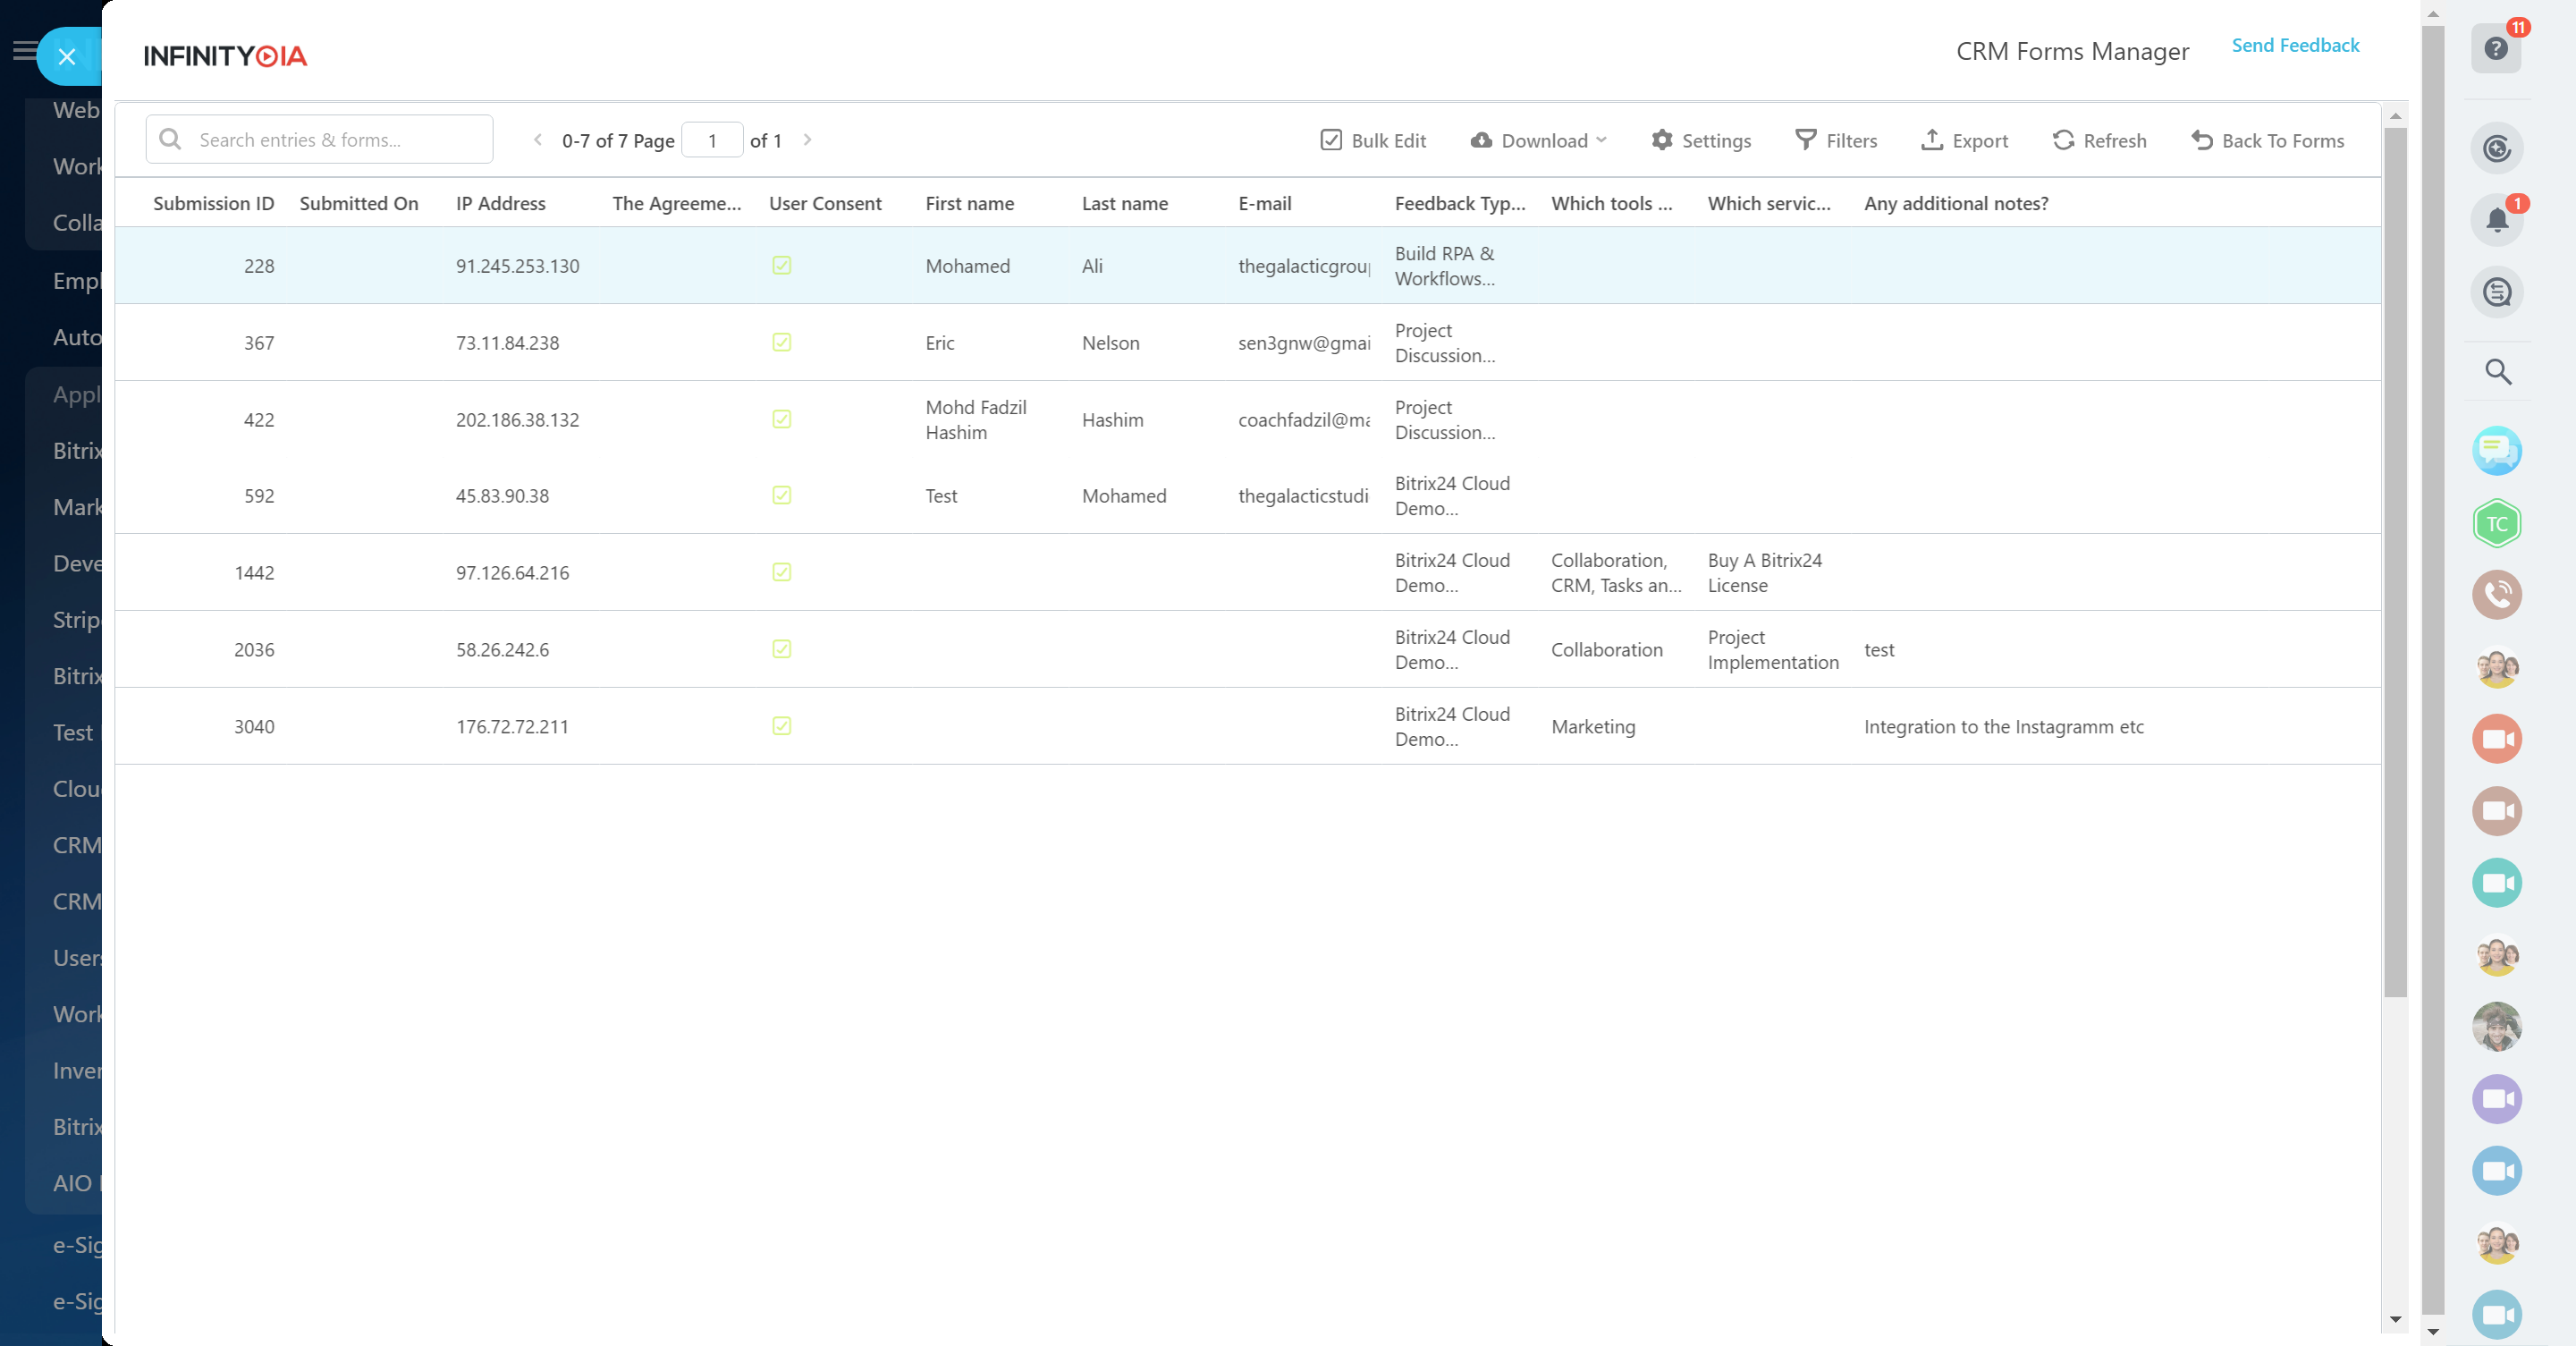The width and height of the screenshot is (2576, 1346).
Task: Open Settings gear in toolbar
Action: 1661,140
